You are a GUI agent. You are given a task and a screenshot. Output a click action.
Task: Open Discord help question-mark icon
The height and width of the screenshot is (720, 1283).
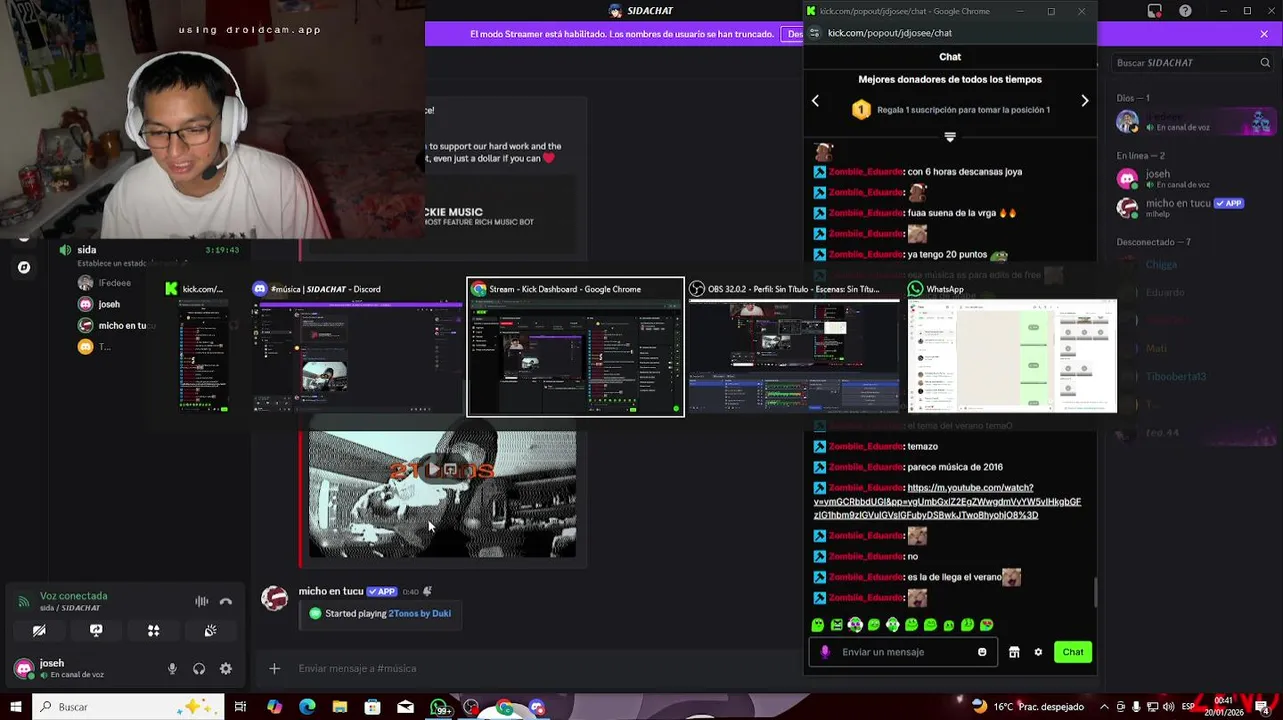[1183, 11]
